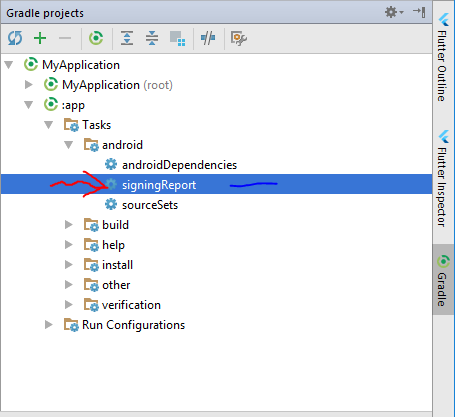The height and width of the screenshot is (417, 455).
Task: Collapse the top-level MyApplication node
Action: point(9,64)
